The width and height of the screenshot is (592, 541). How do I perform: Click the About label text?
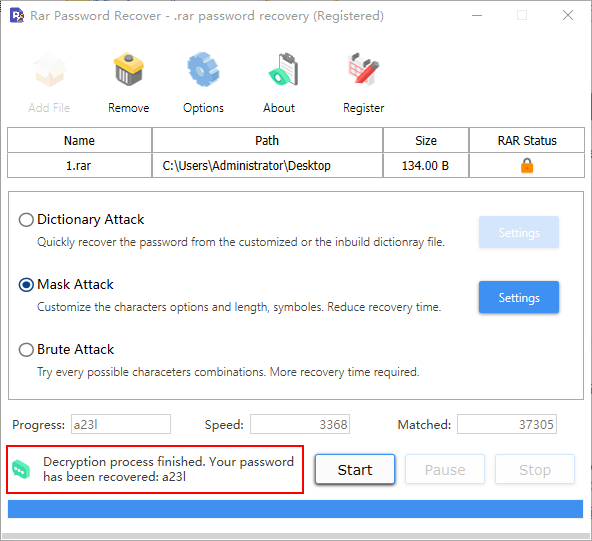[x=279, y=108]
